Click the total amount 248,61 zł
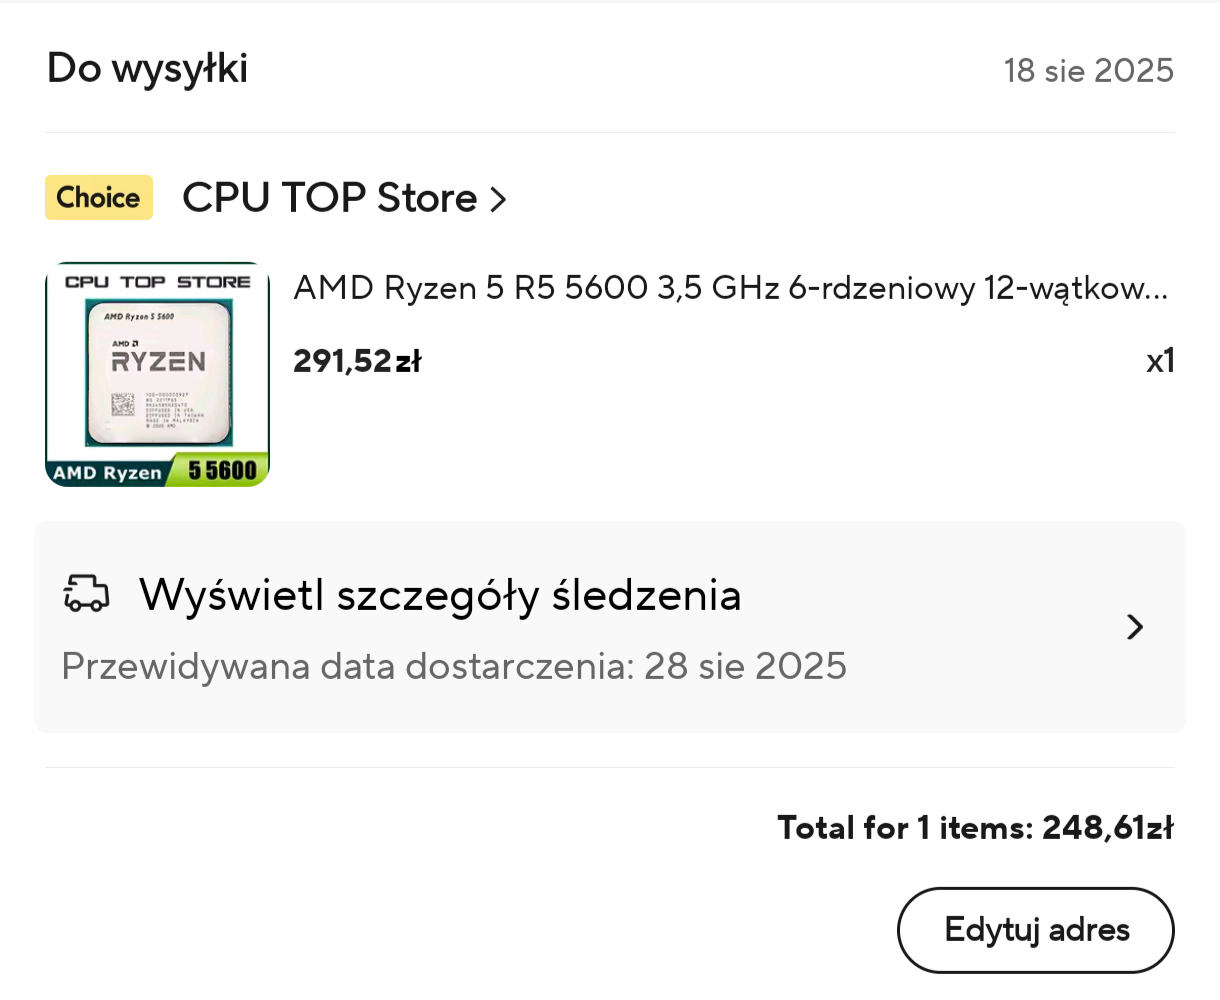 pyautogui.click(x=1107, y=828)
